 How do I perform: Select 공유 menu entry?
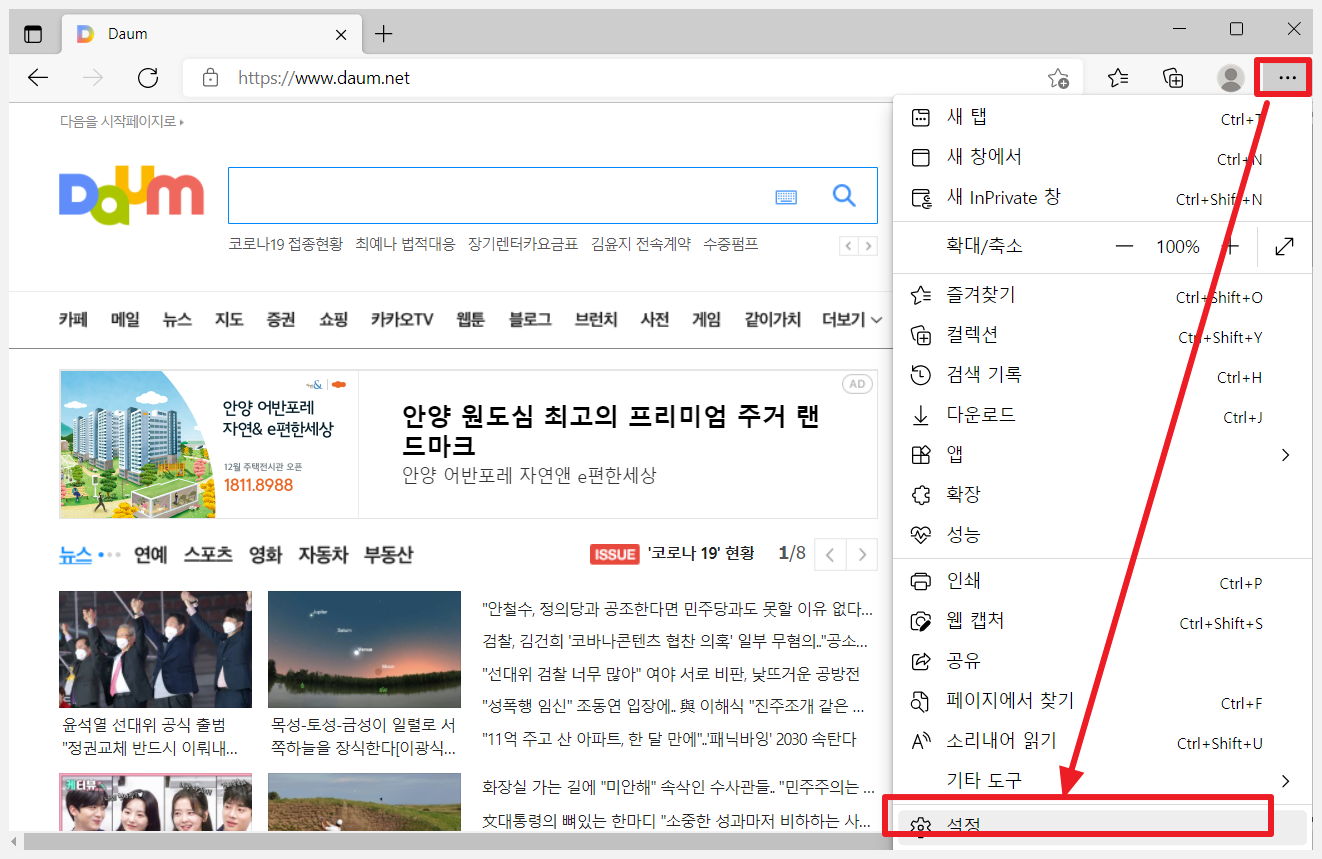pos(1102,662)
